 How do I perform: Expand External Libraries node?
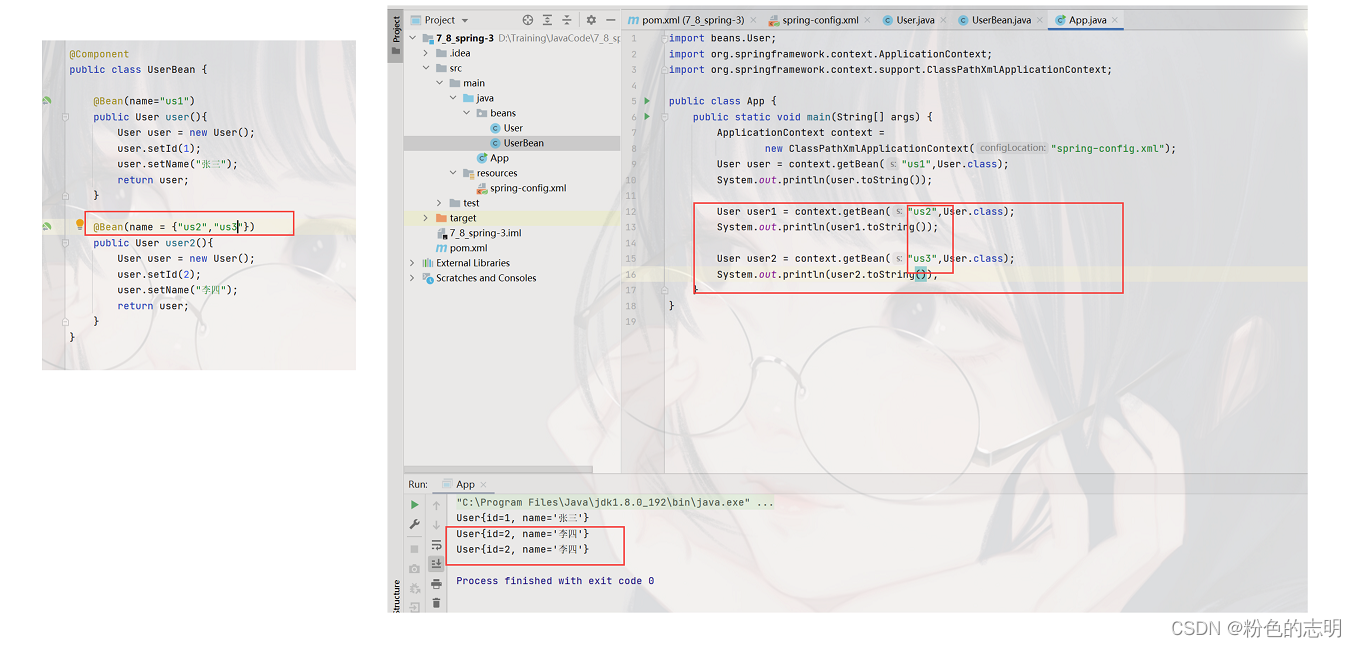point(412,263)
